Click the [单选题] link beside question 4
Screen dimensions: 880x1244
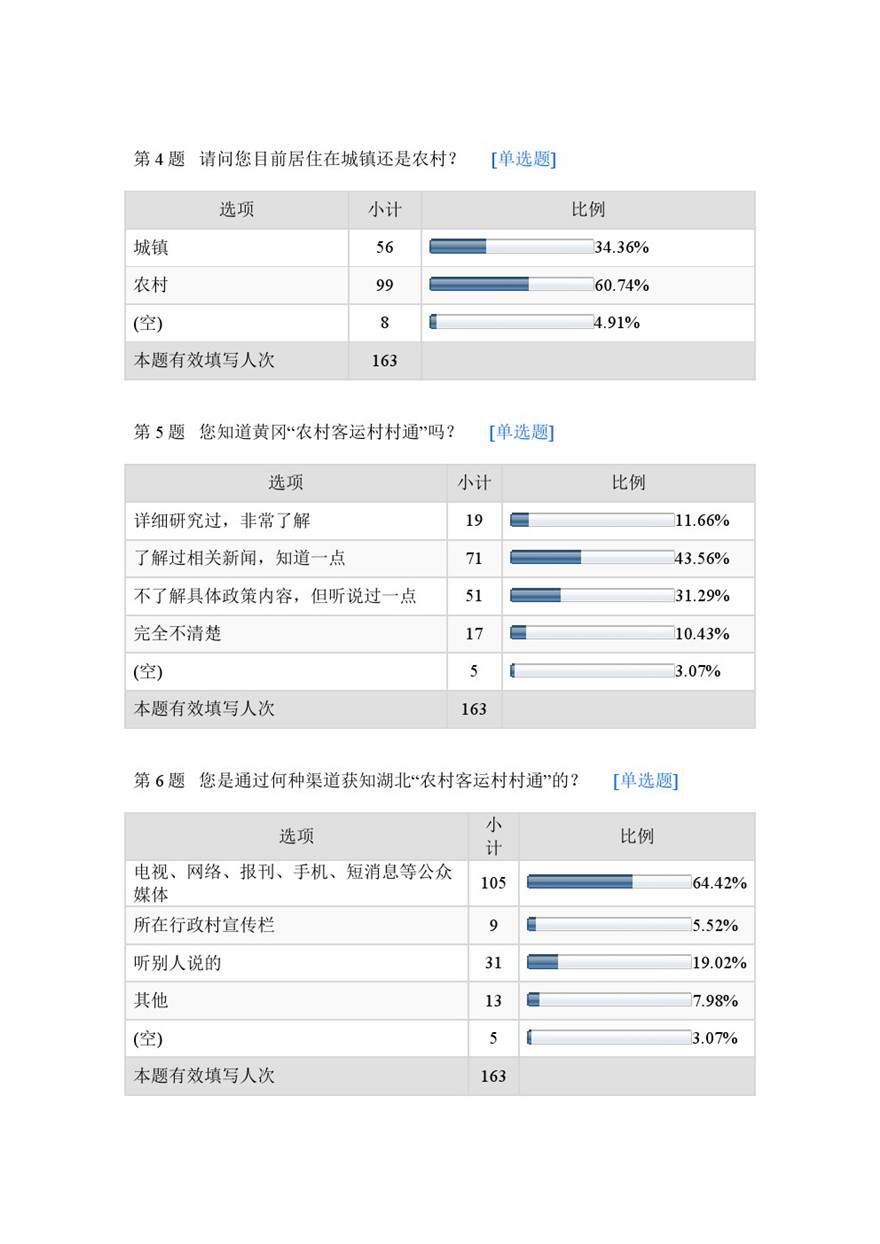[523, 159]
